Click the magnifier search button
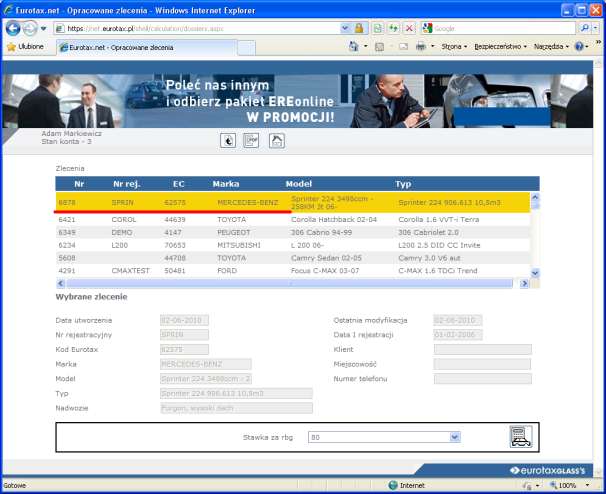This screenshot has height=494, width=606. coord(584,28)
